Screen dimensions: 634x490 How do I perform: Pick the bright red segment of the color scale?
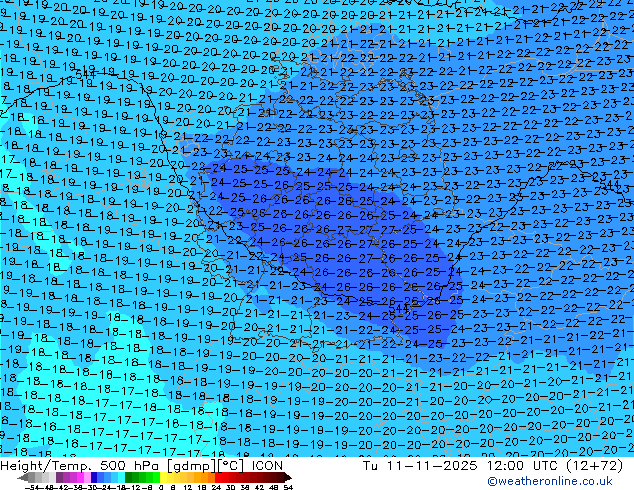point(218,477)
